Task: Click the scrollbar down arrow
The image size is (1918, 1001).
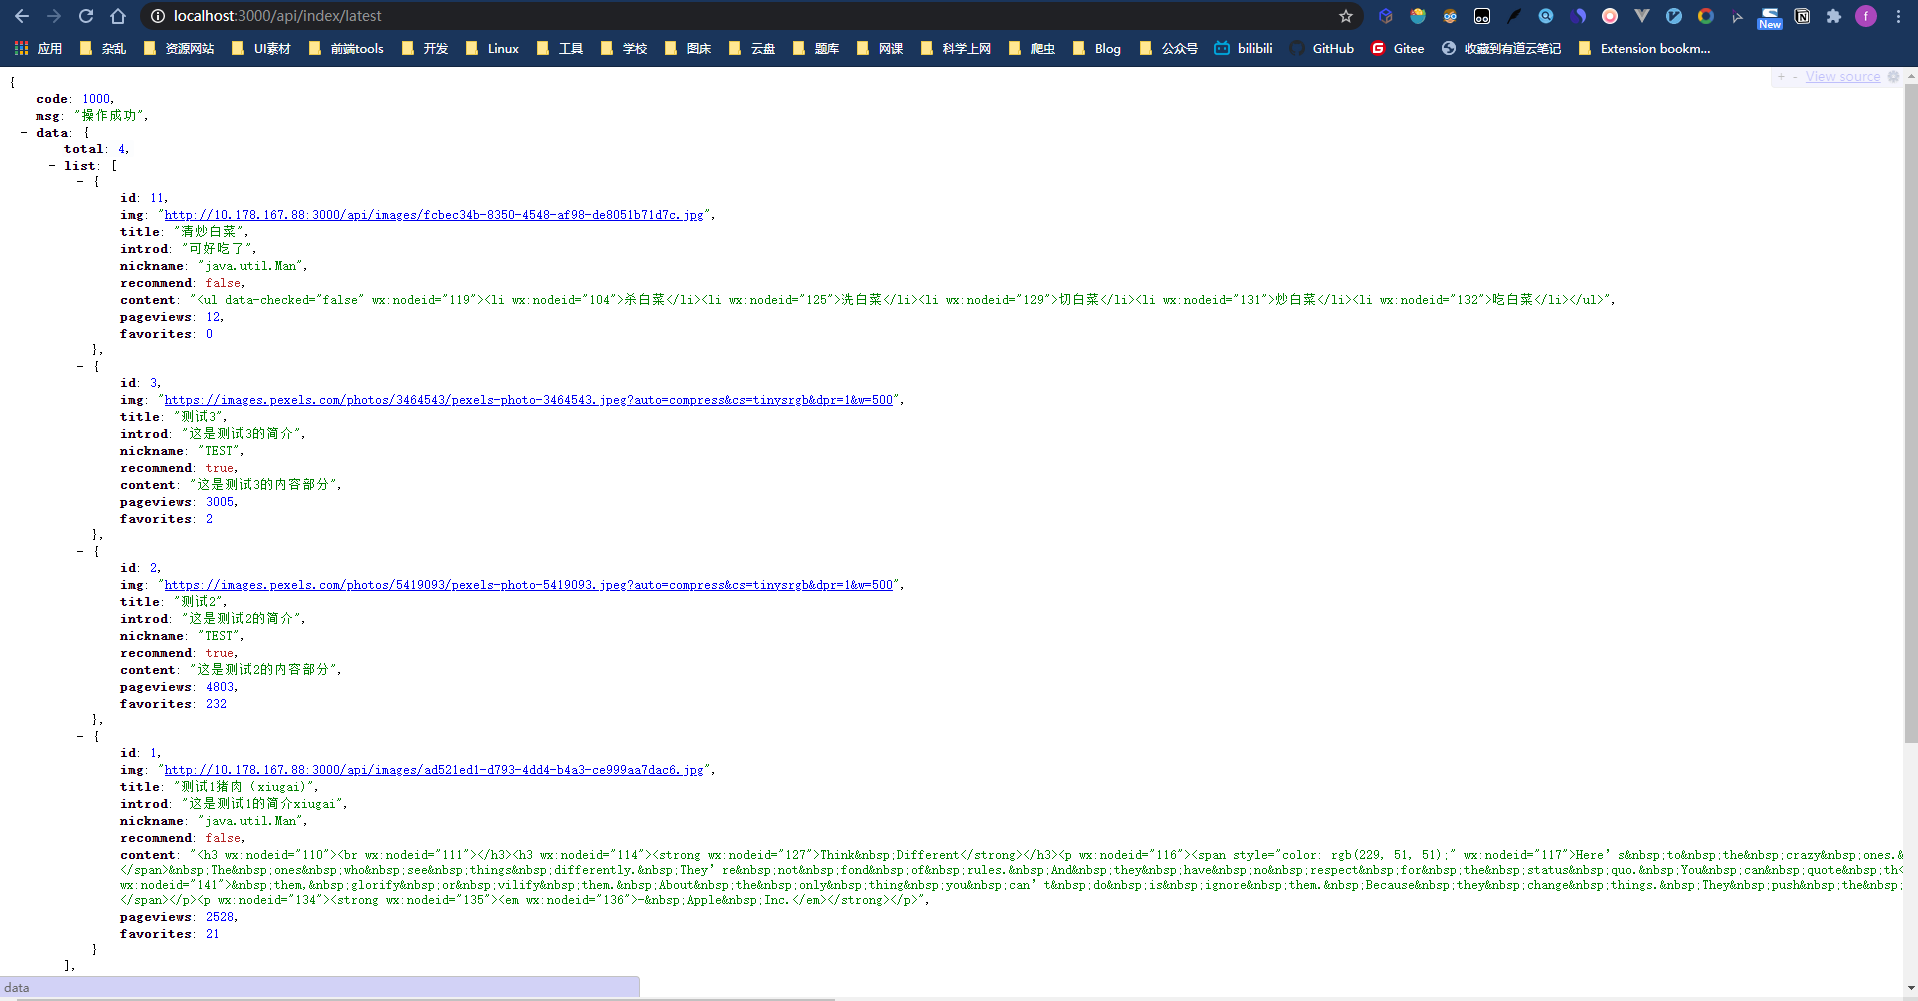Action: (x=1910, y=988)
